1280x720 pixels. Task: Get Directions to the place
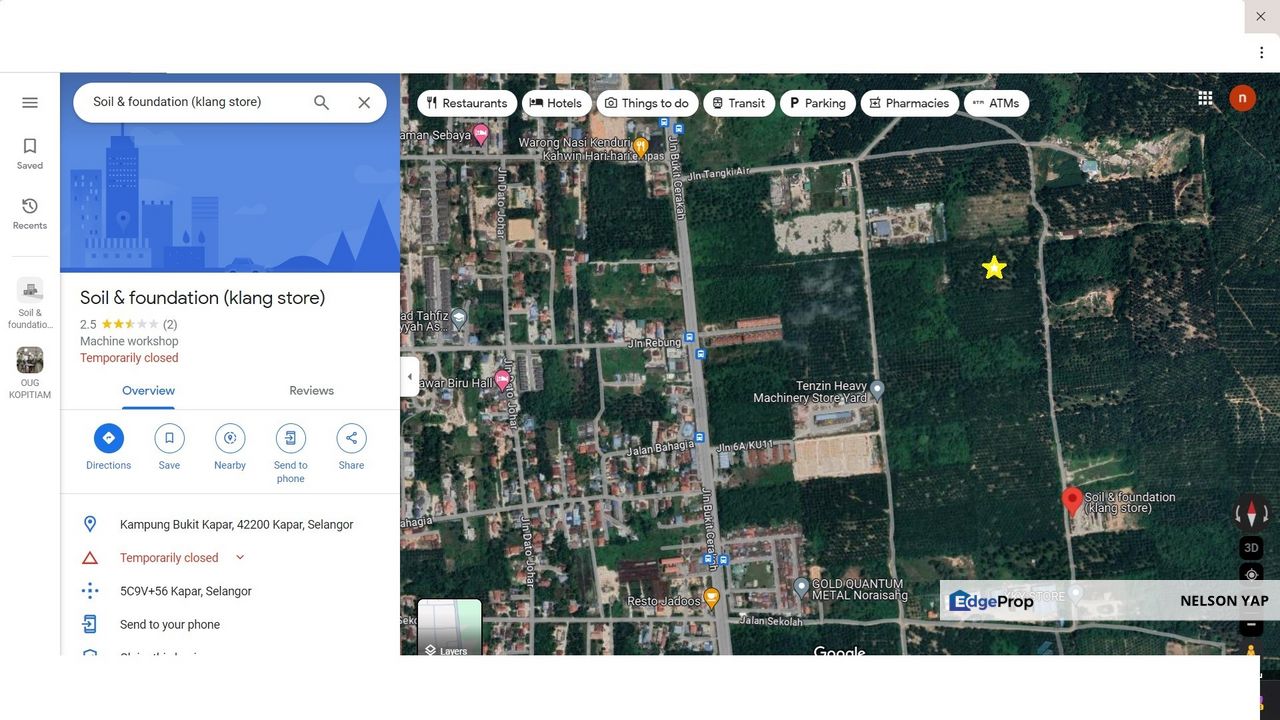[x=108, y=447]
